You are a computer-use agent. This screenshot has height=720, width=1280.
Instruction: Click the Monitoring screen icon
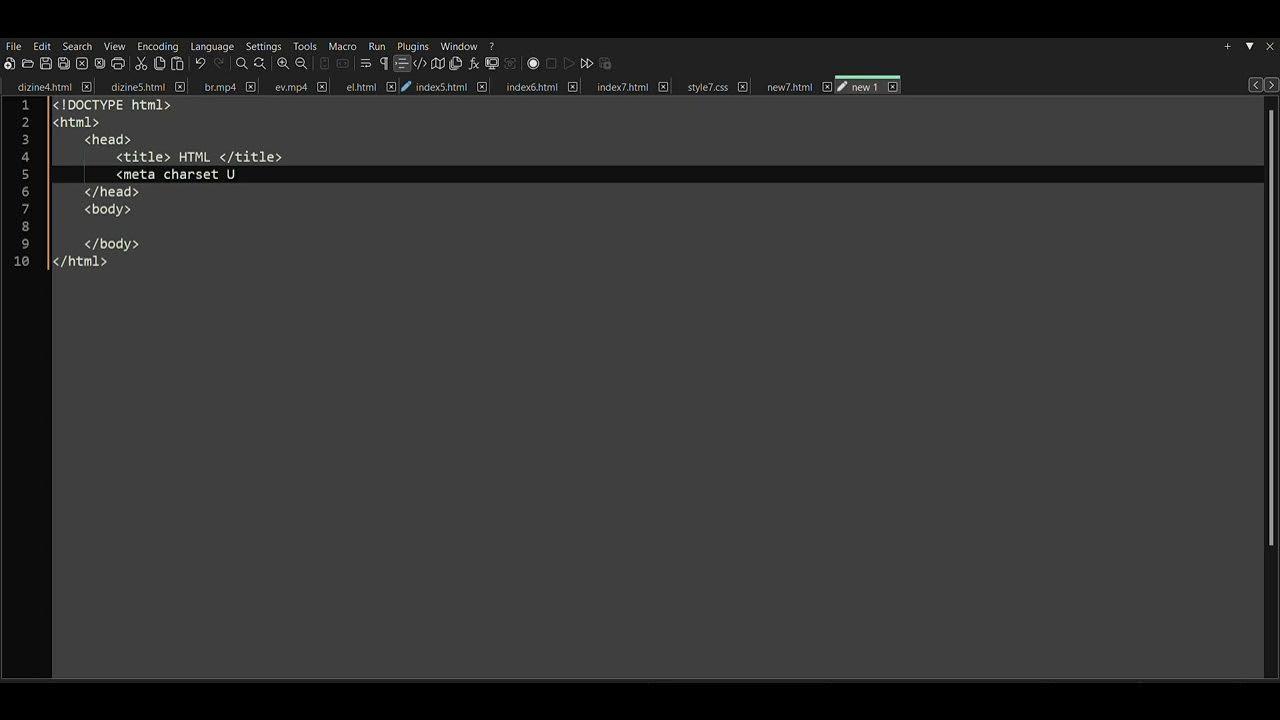tap(492, 63)
